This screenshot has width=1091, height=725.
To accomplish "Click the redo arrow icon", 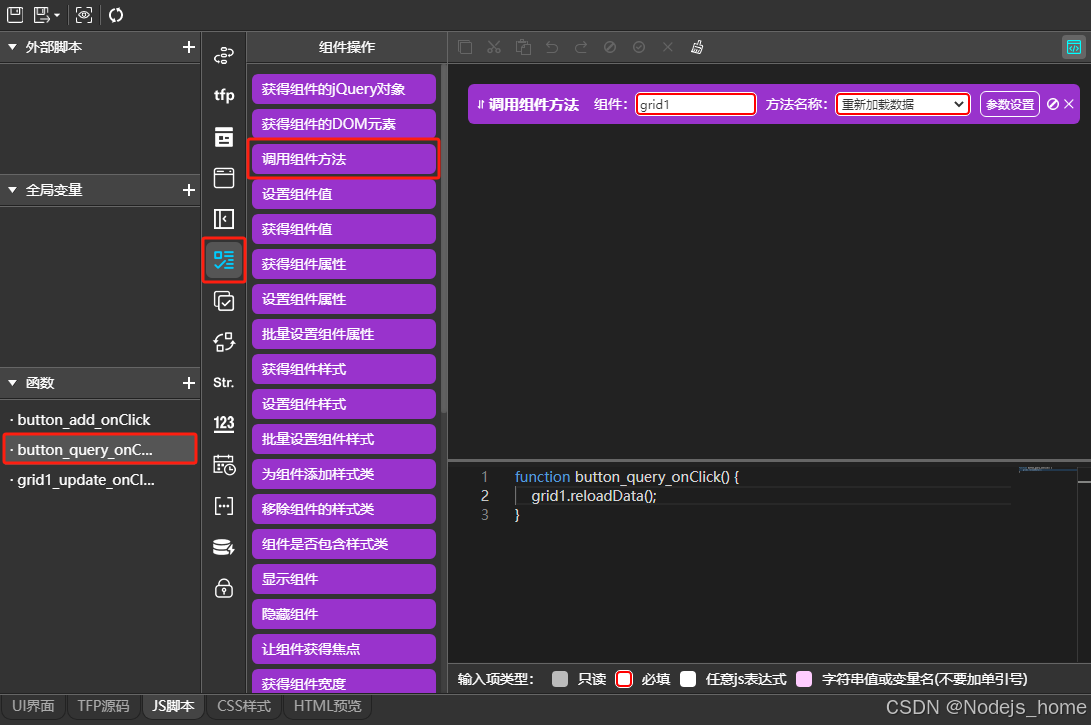I will click(581, 47).
